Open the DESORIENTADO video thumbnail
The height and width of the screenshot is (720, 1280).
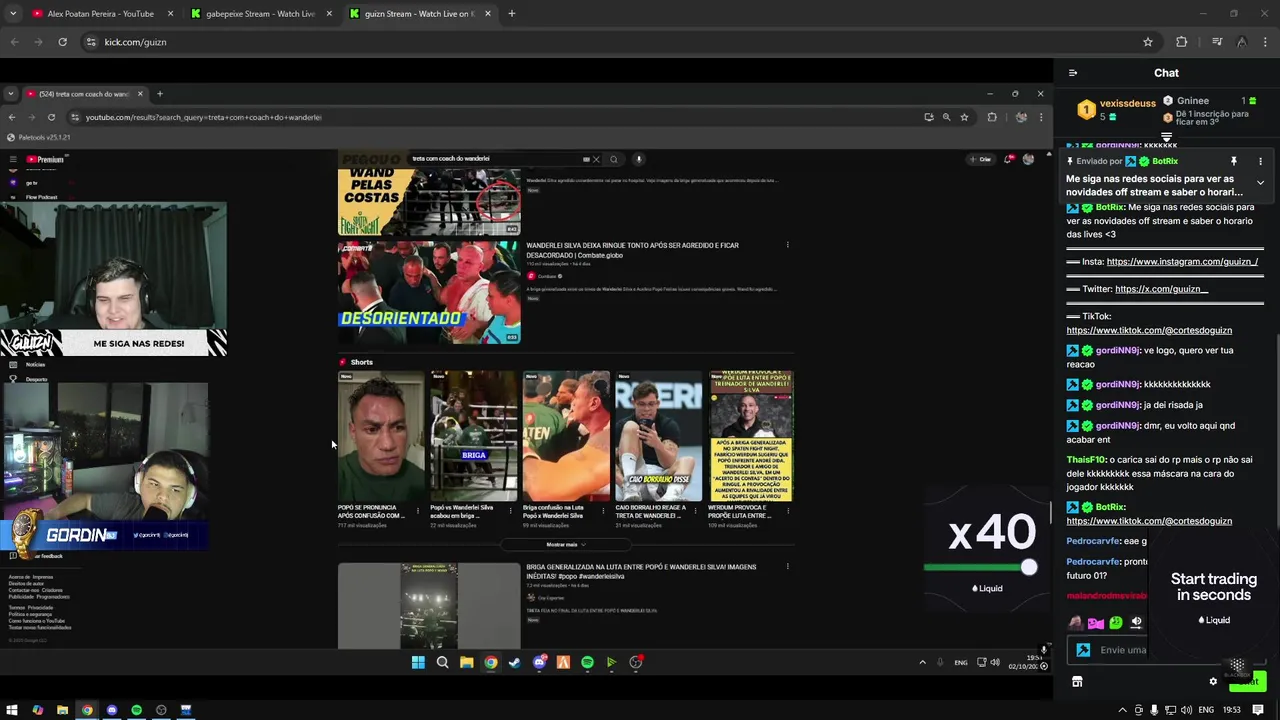coord(429,292)
